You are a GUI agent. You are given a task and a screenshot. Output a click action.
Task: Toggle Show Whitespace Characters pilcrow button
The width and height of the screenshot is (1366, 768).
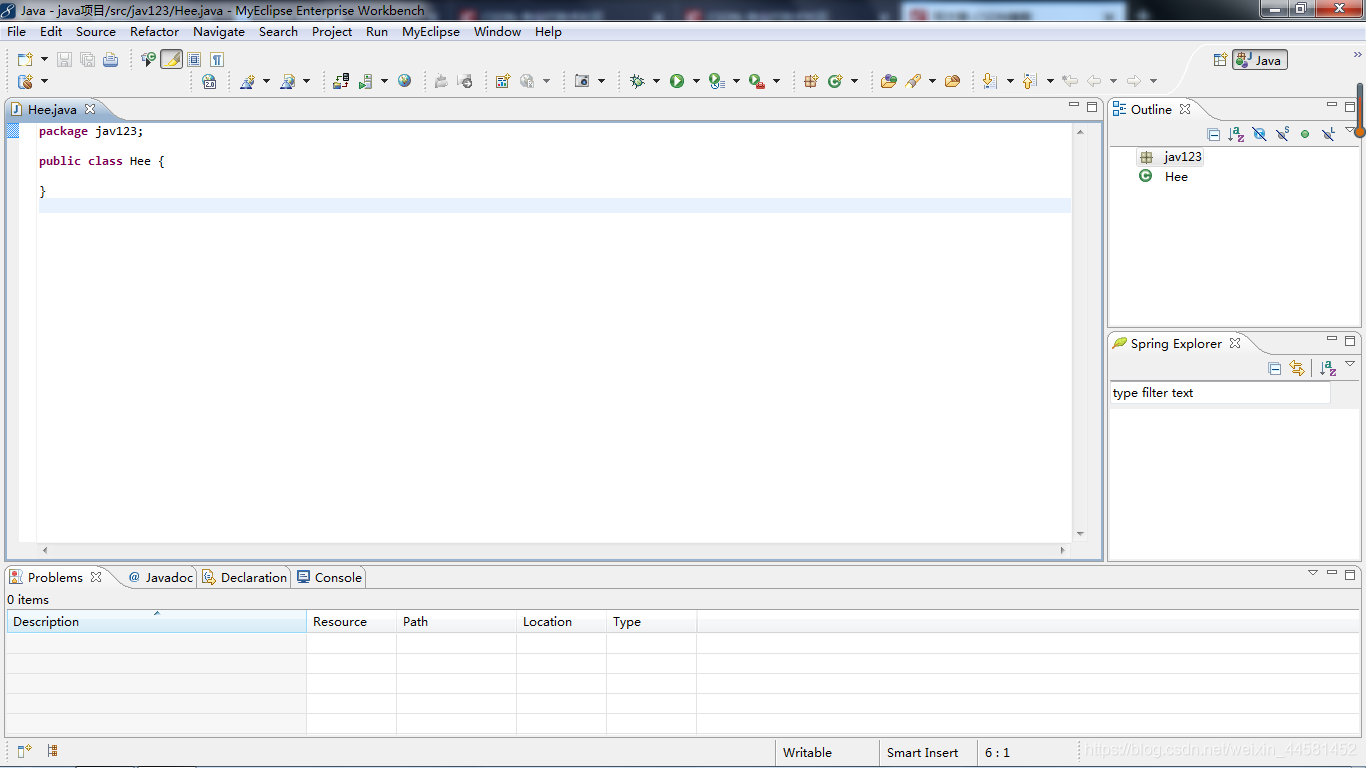pos(217,60)
